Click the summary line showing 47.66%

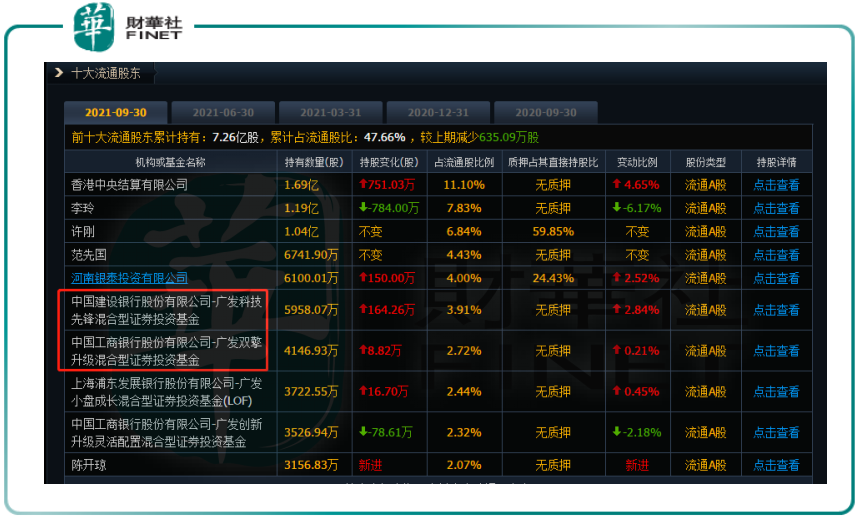point(305,137)
